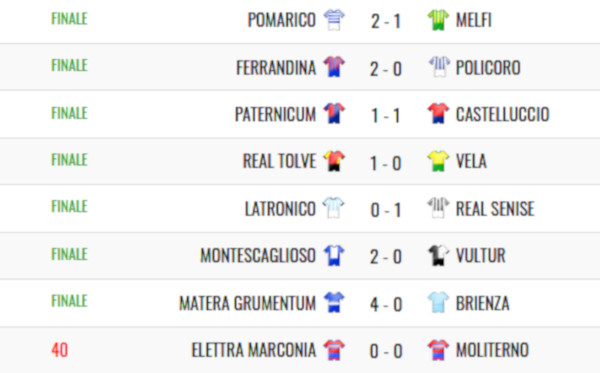Screen dimensions: 600x373
Task: Click the Moliterno jersey icon
Action: point(438,350)
